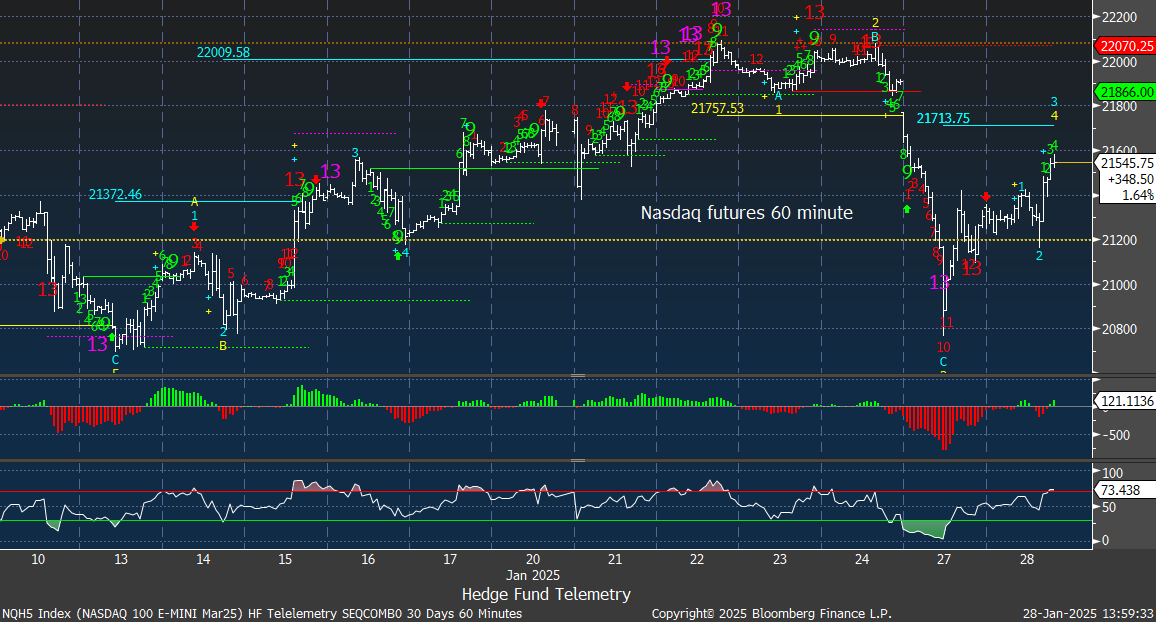The height and width of the screenshot is (622, 1156).
Task: Click 'Jan 2025' on the time axis
Action: (533, 575)
